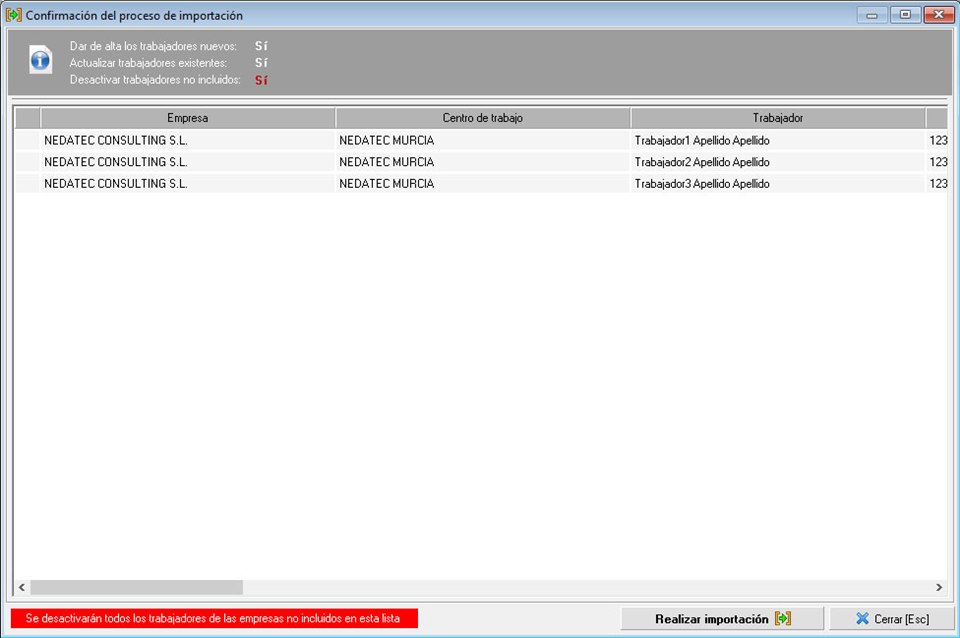Select NEDATEC MURCIA in the second row
Image resolution: width=960 pixels, height=638 pixels.
(x=387, y=162)
